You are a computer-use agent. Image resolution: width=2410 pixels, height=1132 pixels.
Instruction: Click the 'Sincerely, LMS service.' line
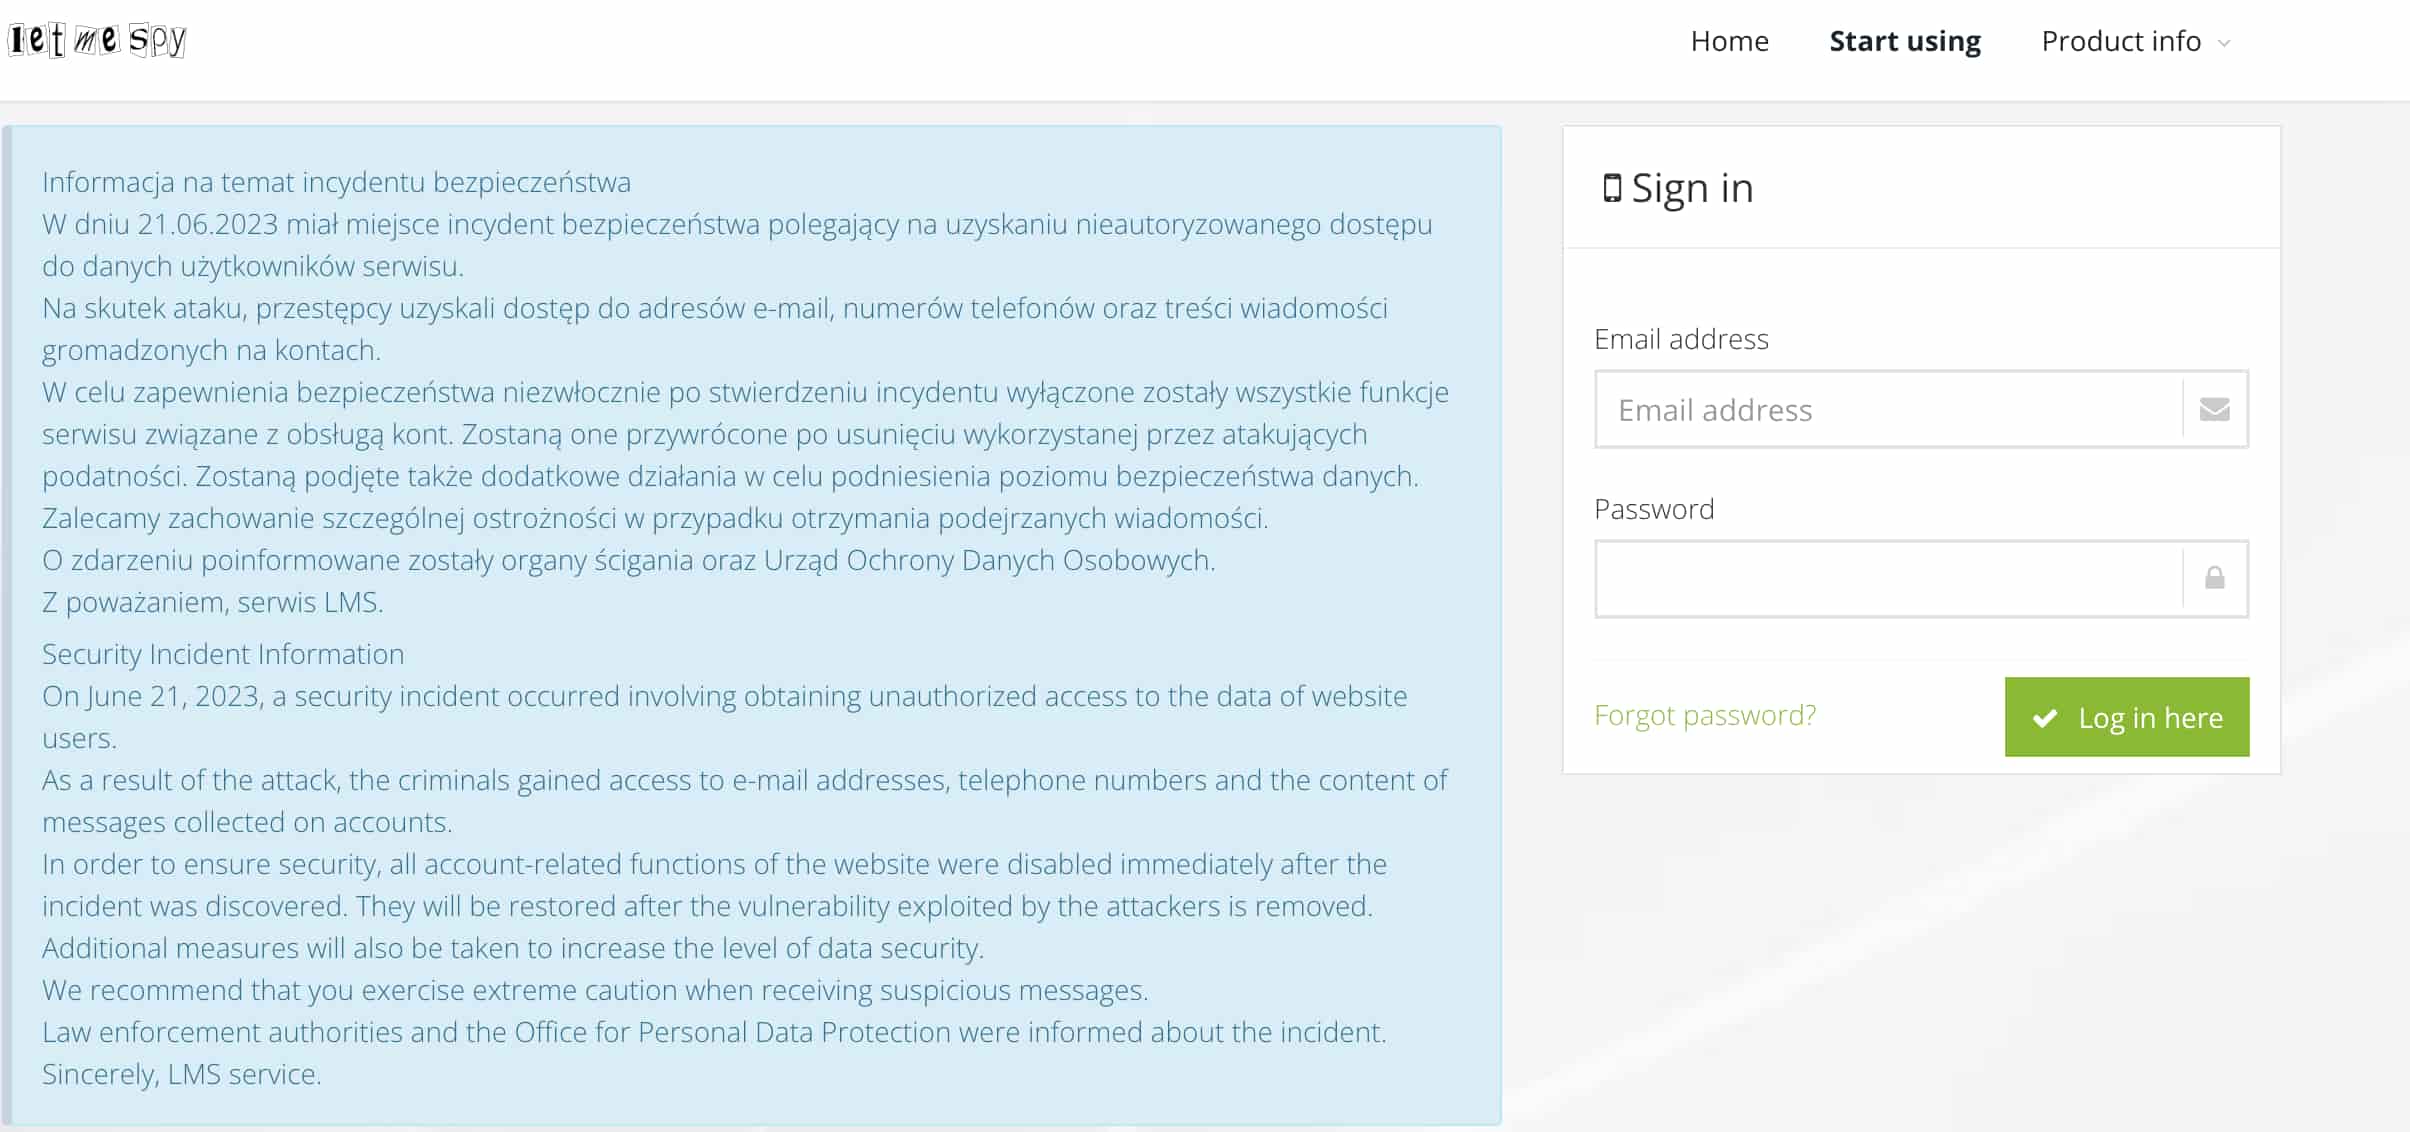coord(181,1074)
